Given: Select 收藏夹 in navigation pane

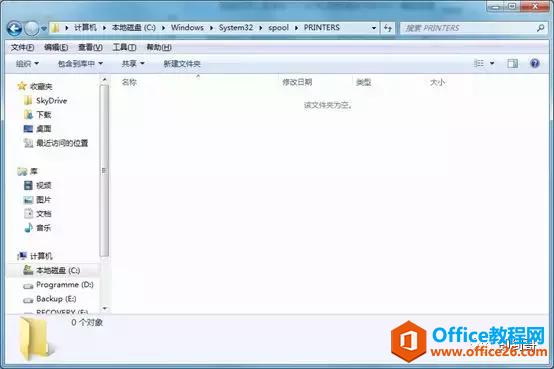Looking at the screenshot, I should pos(41,86).
